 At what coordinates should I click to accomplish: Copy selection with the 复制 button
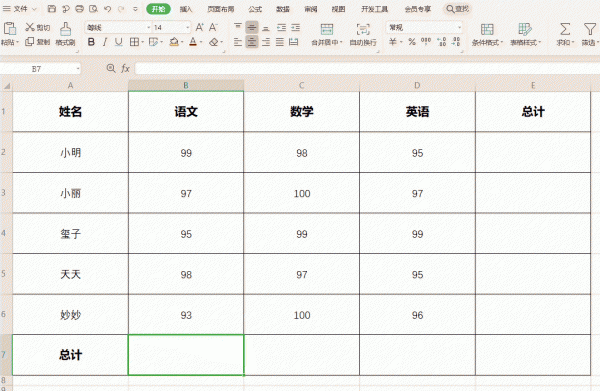(38, 42)
